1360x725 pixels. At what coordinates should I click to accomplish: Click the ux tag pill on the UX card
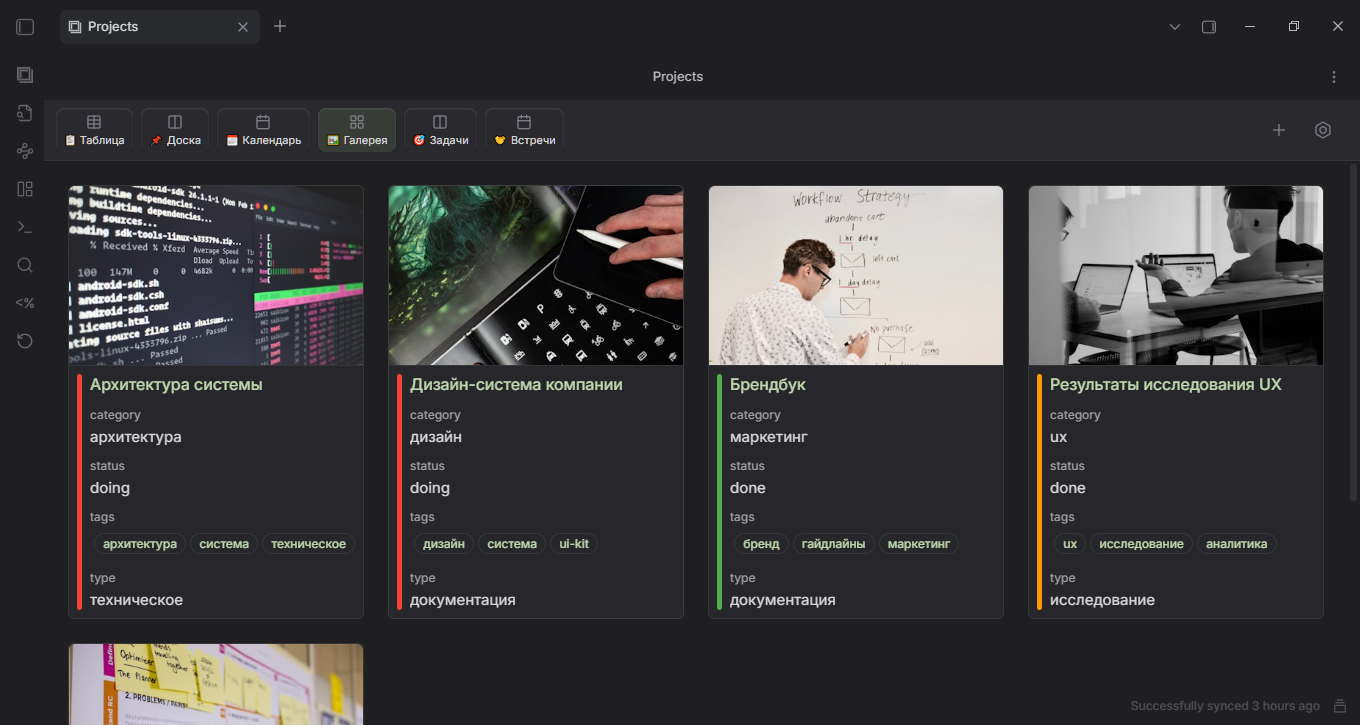(x=1070, y=544)
